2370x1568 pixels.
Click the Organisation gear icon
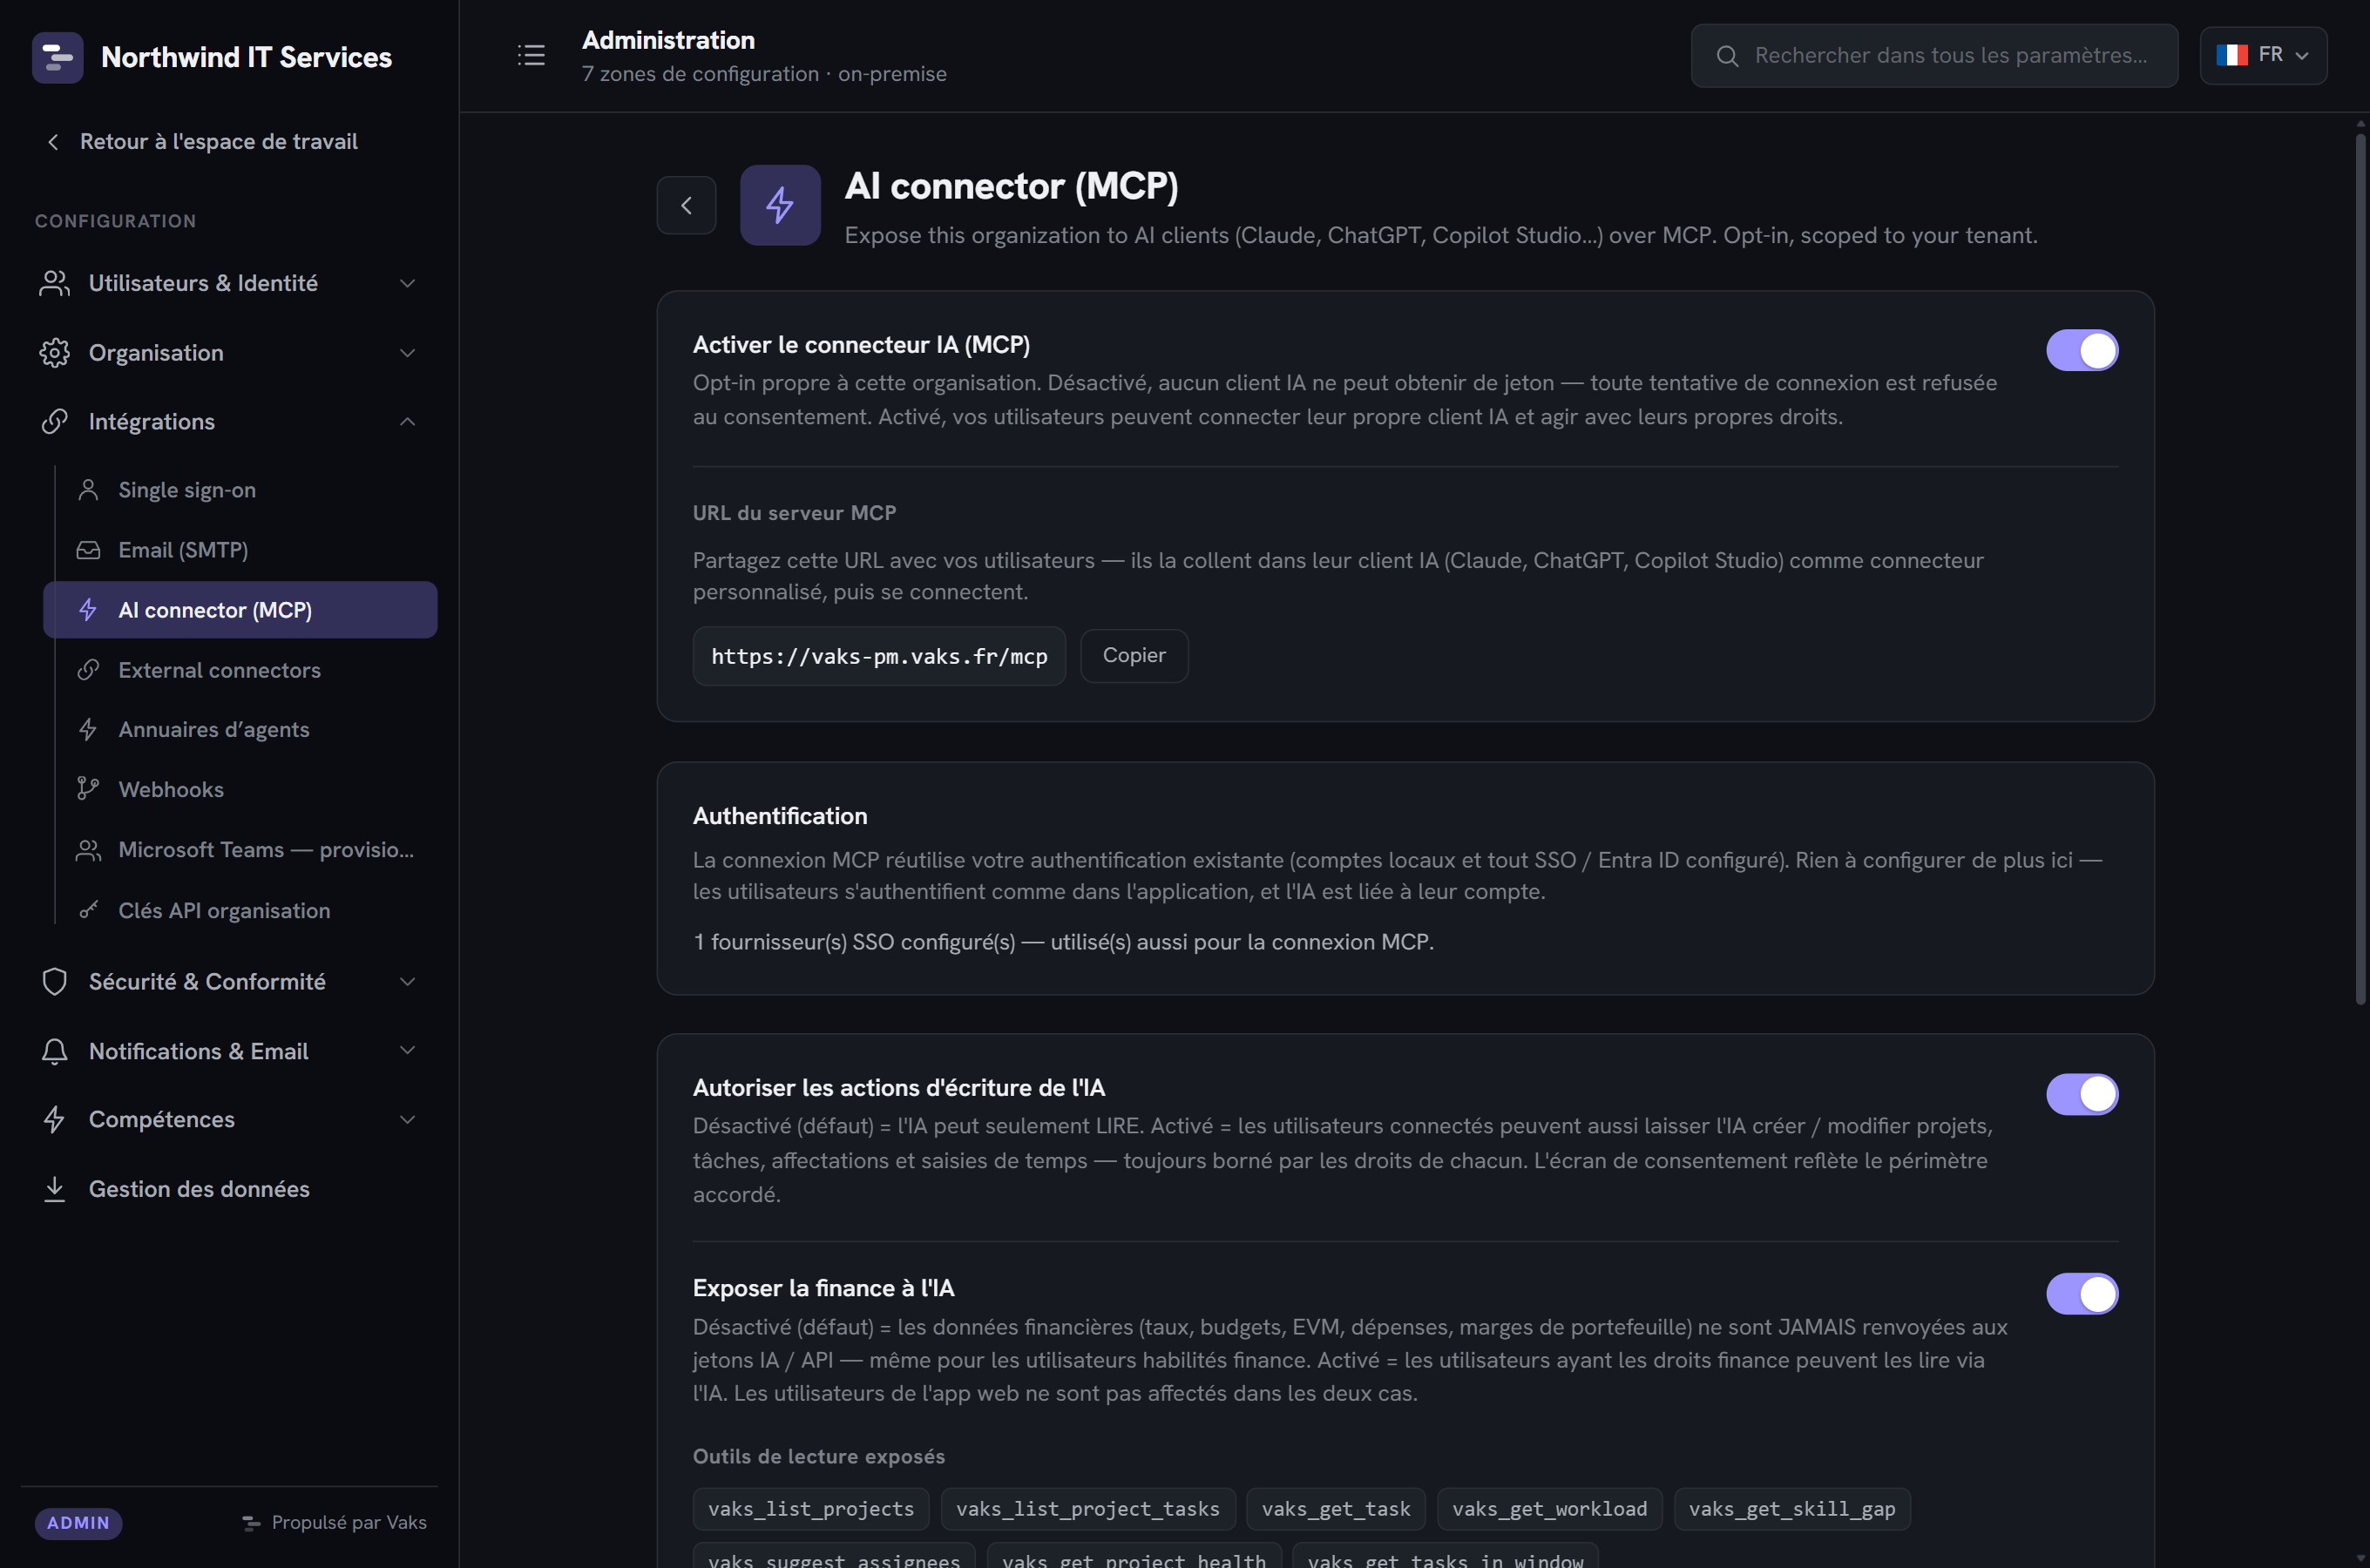tap(55, 353)
